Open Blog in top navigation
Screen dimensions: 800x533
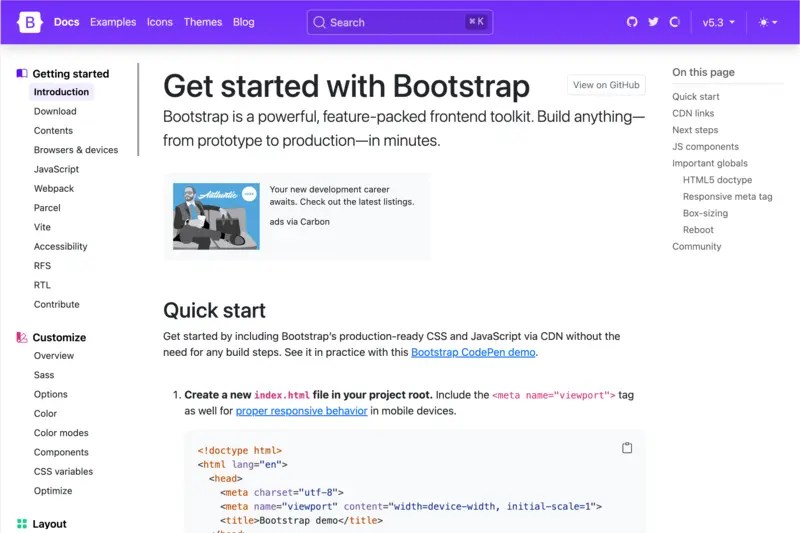coord(243,22)
